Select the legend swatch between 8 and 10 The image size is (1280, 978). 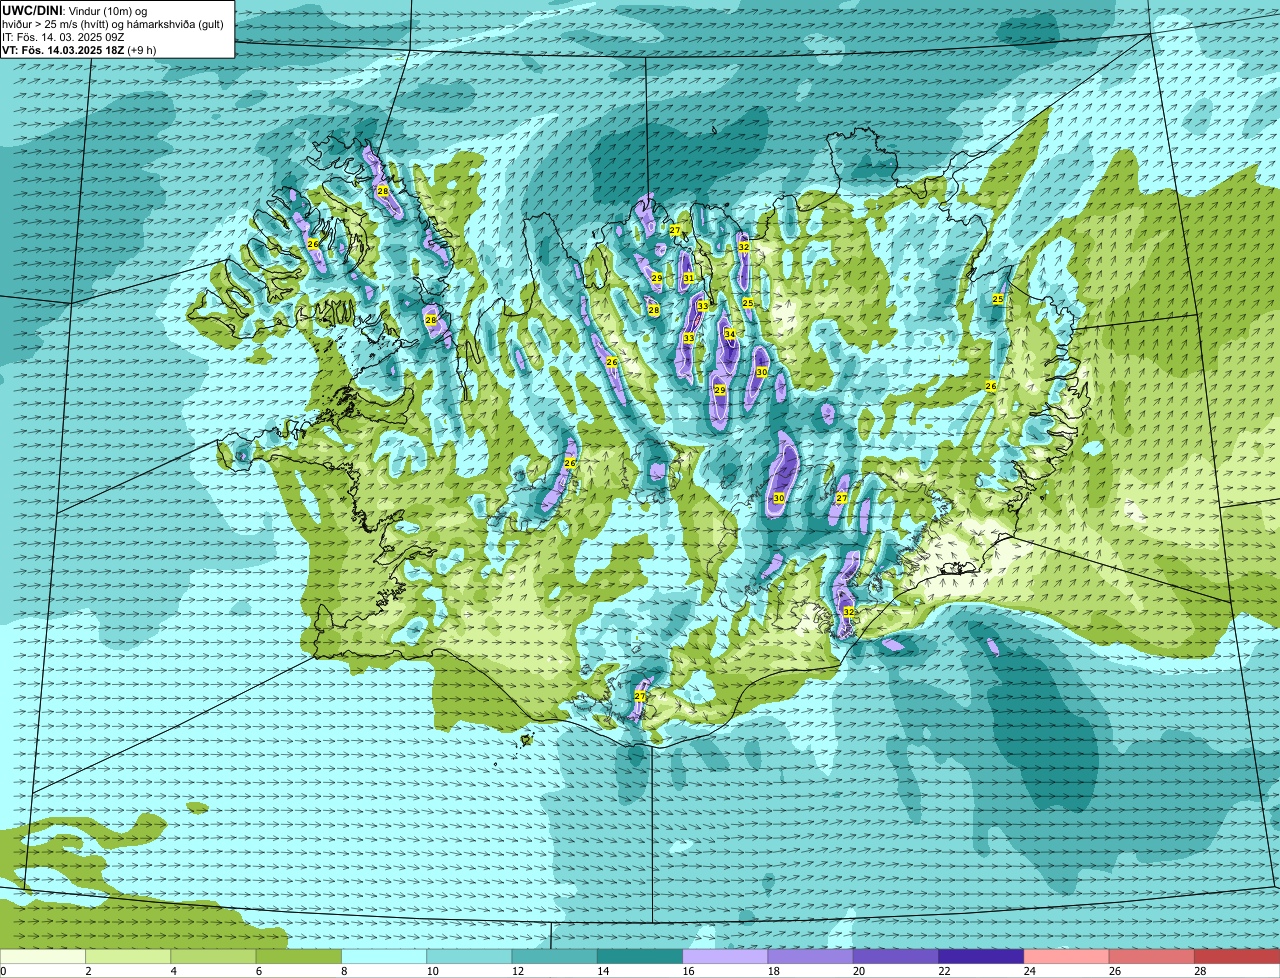[x=384, y=956]
